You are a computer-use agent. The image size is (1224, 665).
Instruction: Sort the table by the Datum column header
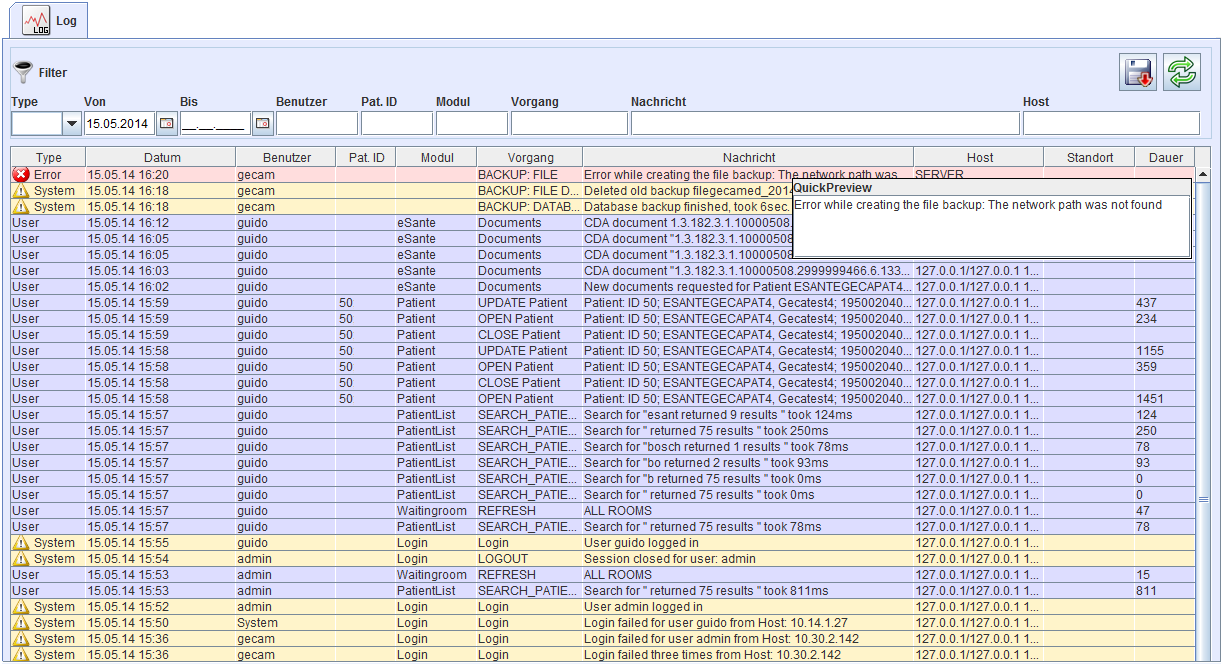tap(161, 157)
